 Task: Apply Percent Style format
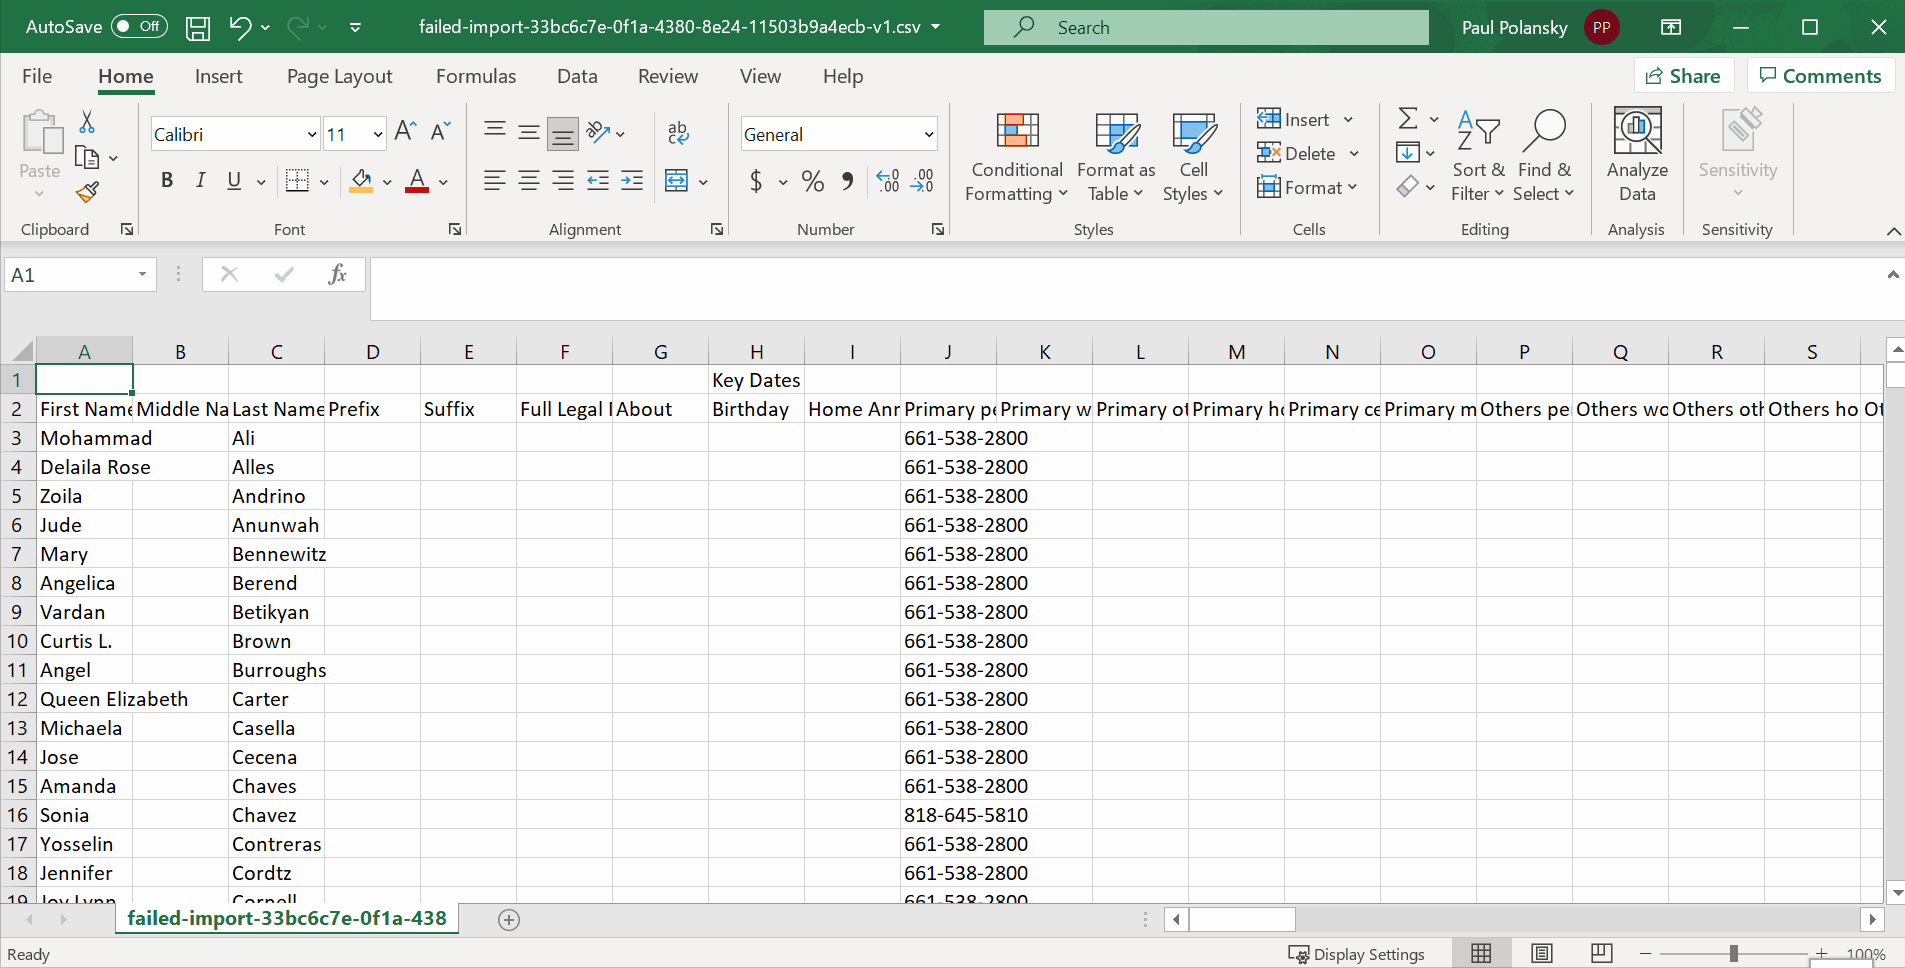[813, 181]
